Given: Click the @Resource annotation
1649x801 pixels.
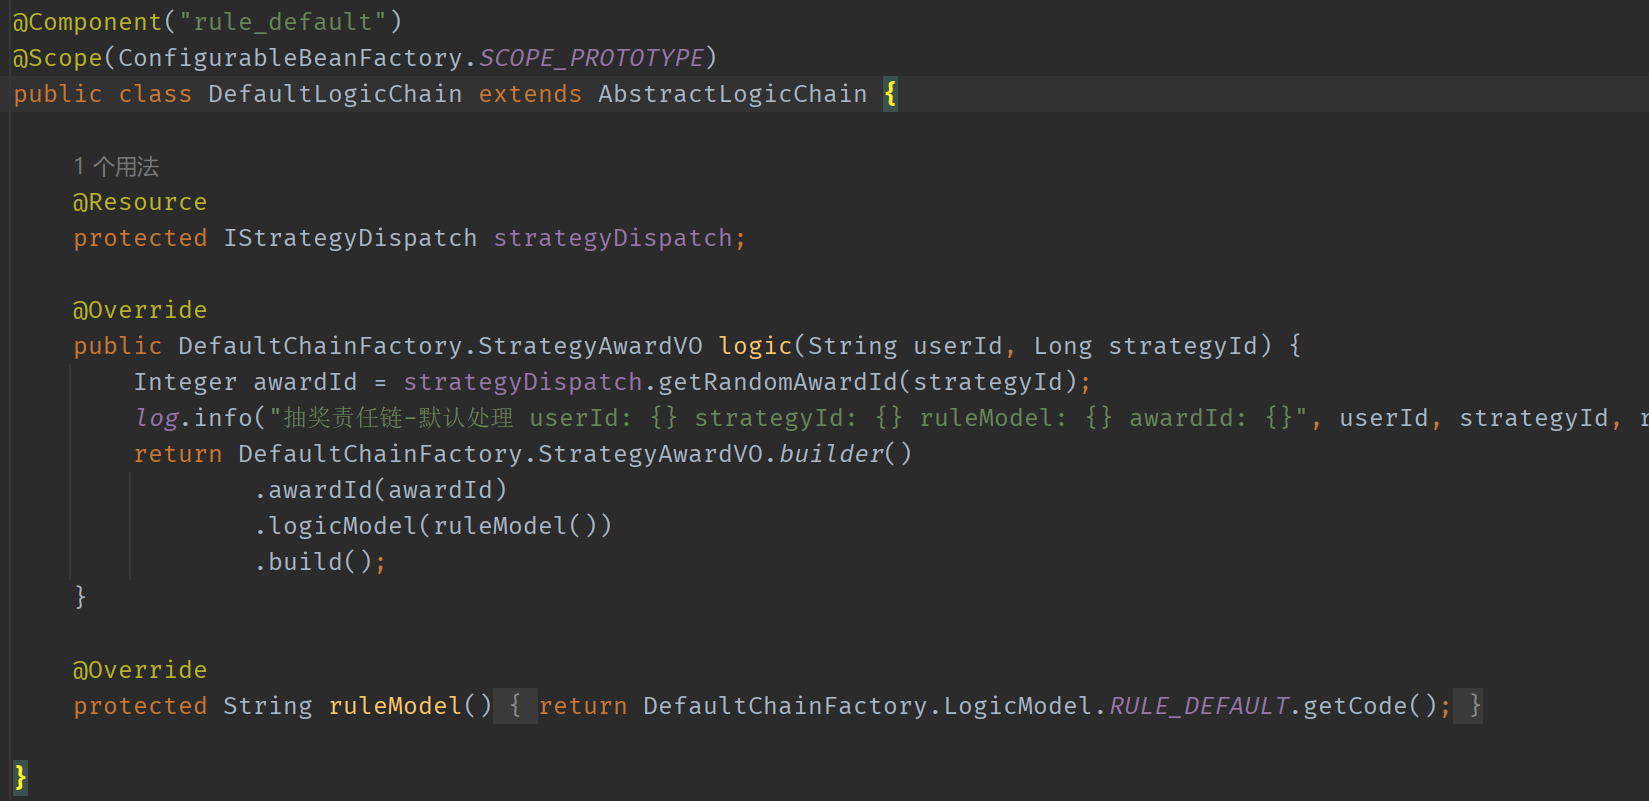Looking at the screenshot, I should [140, 202].
